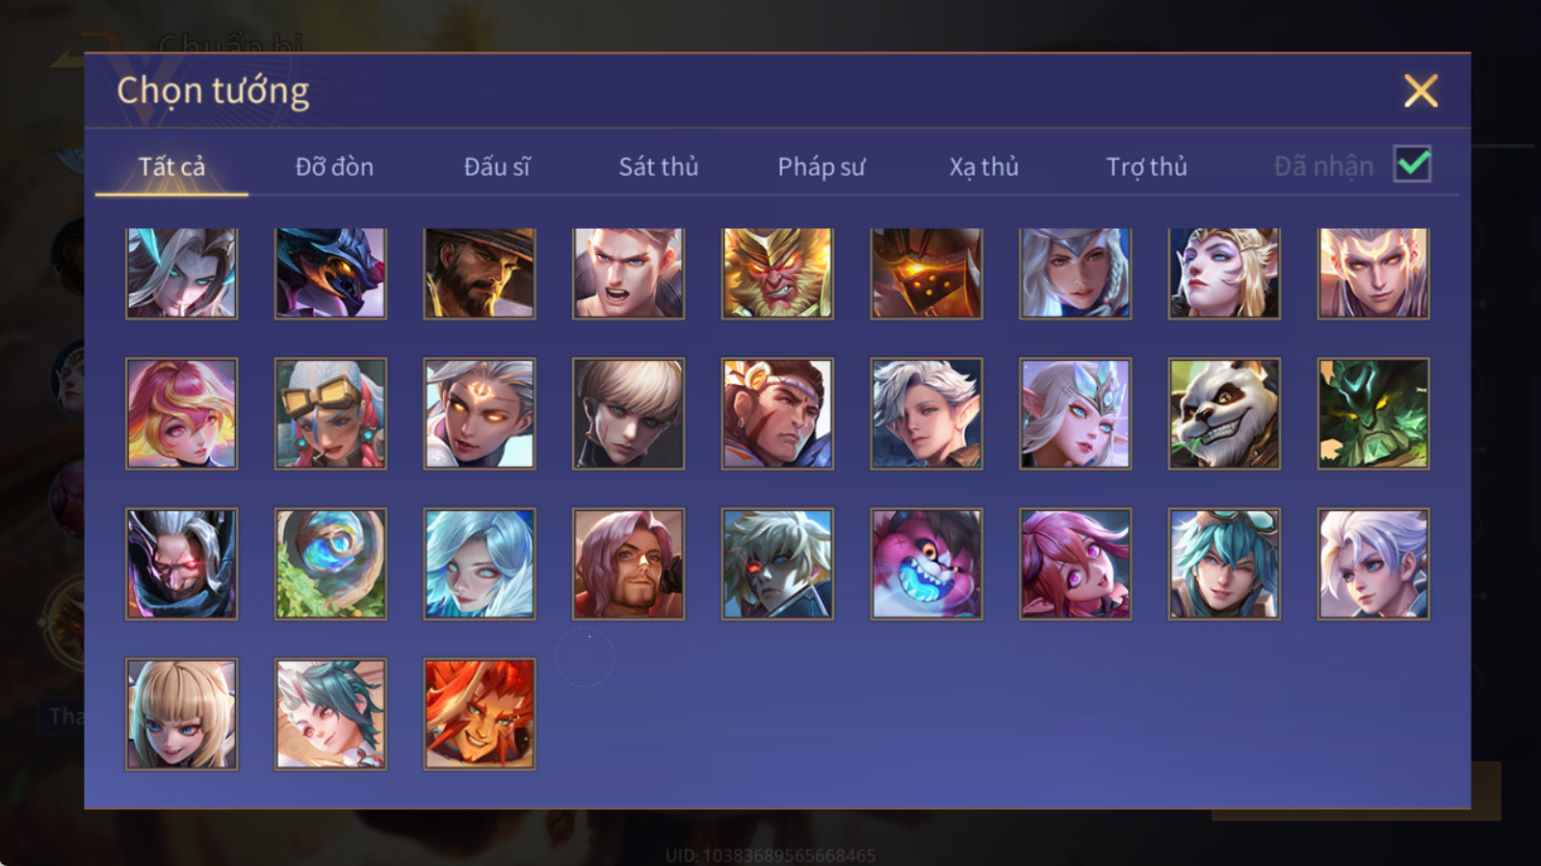The height and width of the screenshot is (866, 1541).
Task: Close the Chọn tướng dialog
Action: [1420, 91]
